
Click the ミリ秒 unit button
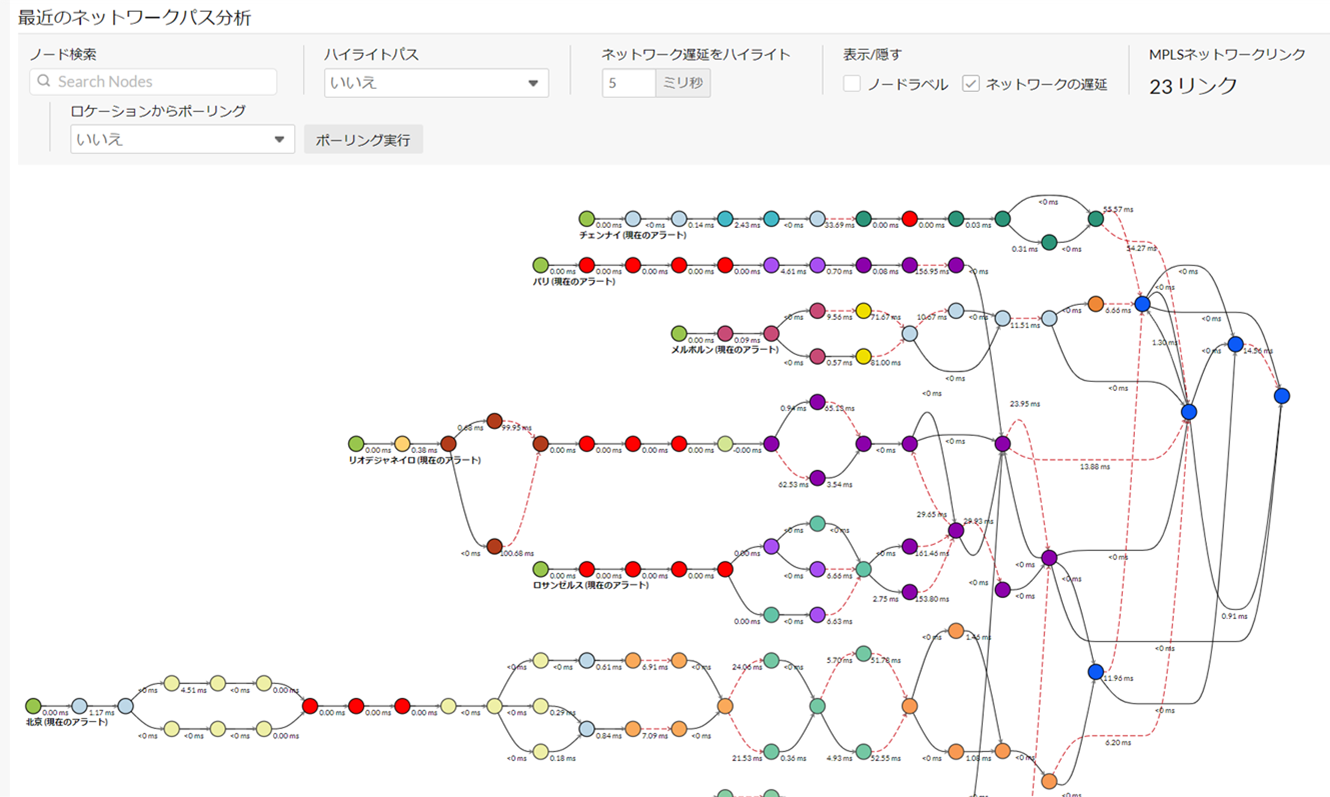pyautogui.click(x=682, y=83)
